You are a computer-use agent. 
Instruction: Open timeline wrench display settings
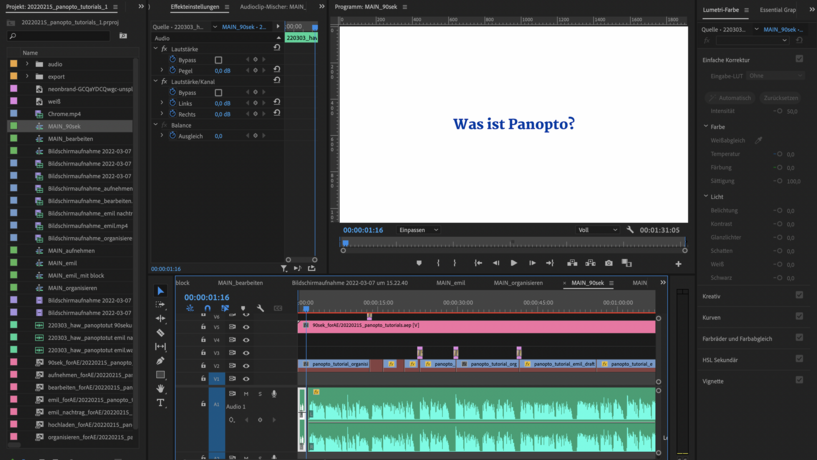[261, 308]
